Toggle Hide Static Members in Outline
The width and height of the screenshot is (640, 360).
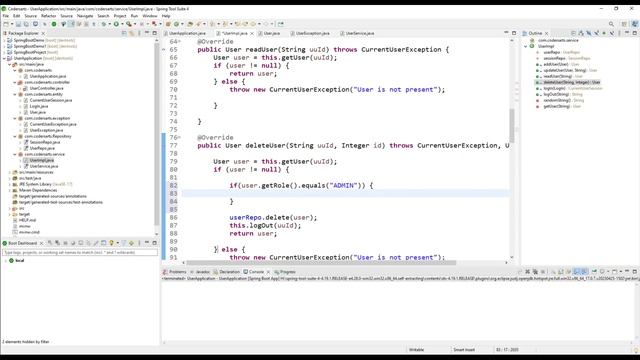coord(597,33)
